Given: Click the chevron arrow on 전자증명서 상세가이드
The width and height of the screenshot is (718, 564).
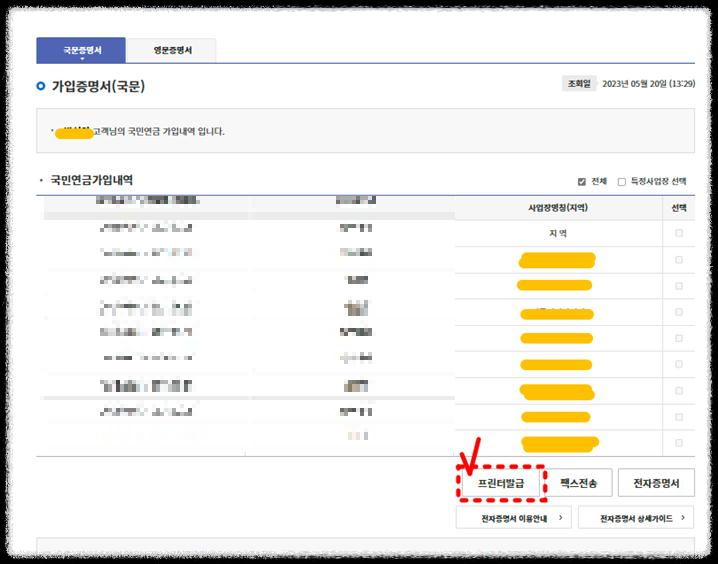Looking at the screenshot, I should (683, 518).
